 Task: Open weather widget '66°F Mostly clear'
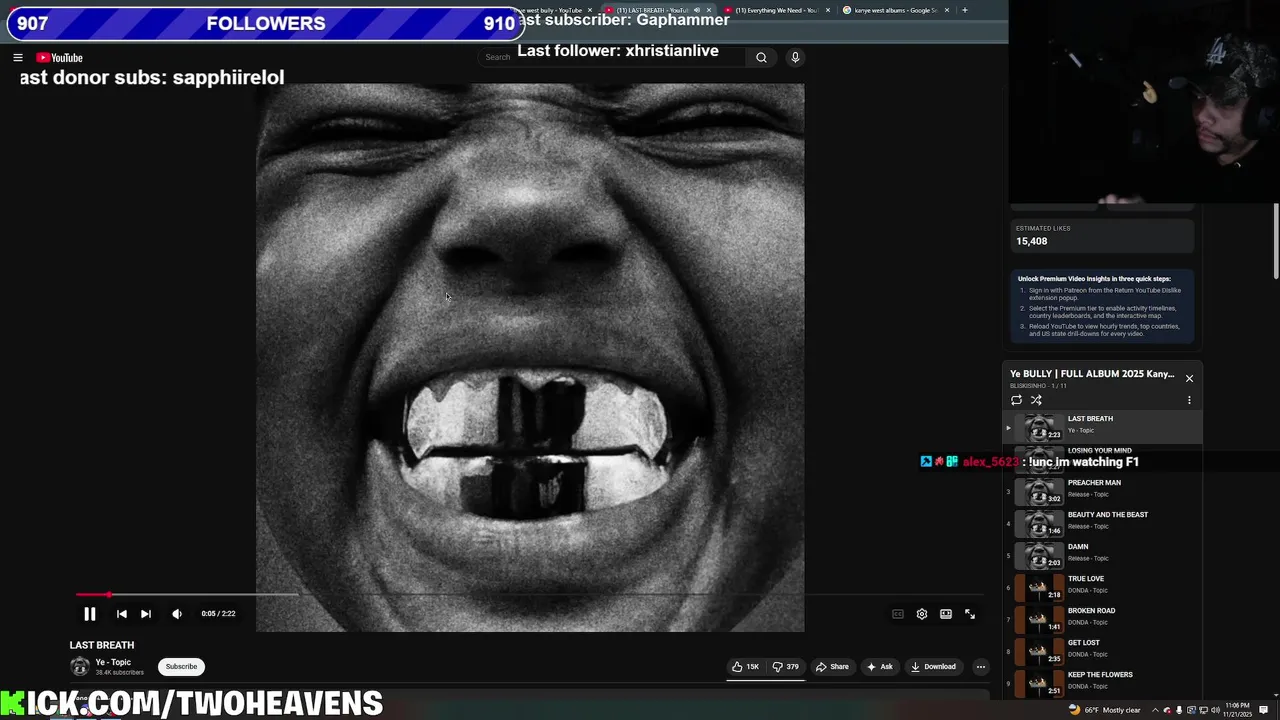point(1105,710)
